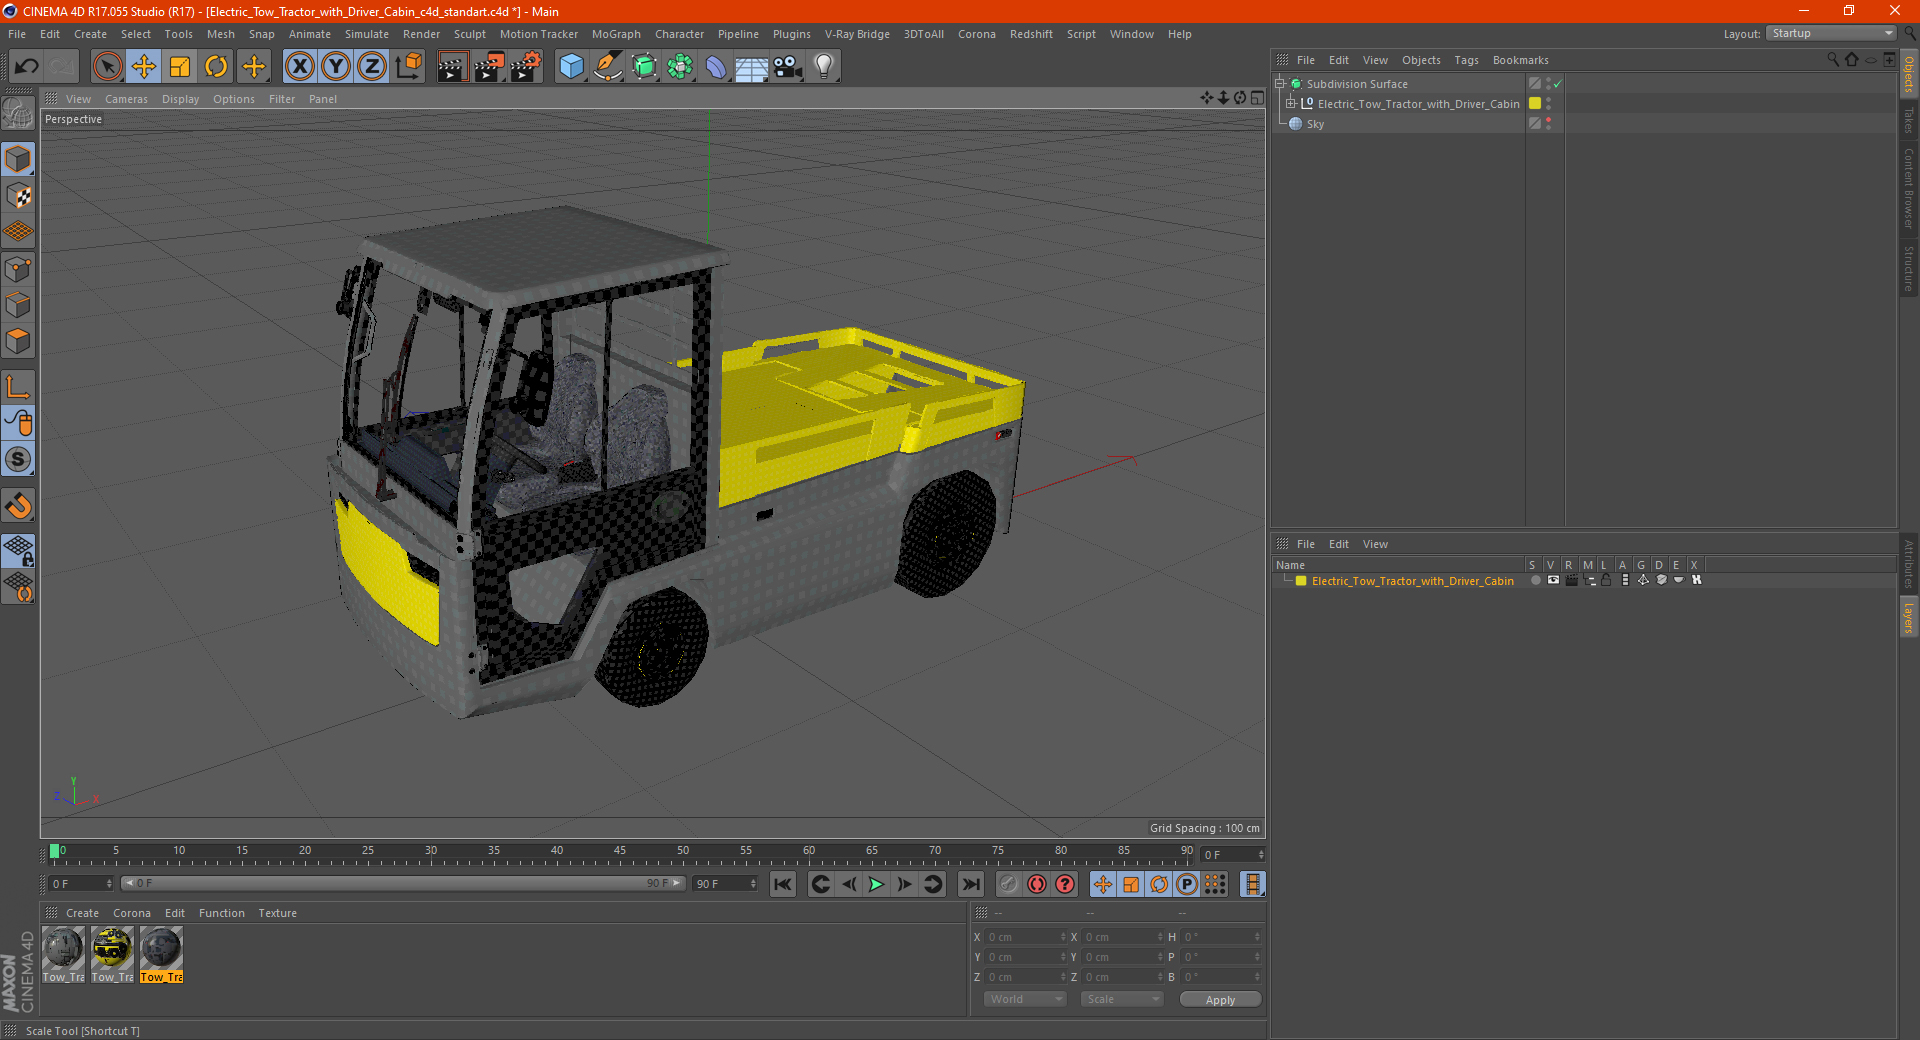The height and width of the screenshot is (1040, 1920).
Task: Open the MoGraph menu
Action: point(616,34)
